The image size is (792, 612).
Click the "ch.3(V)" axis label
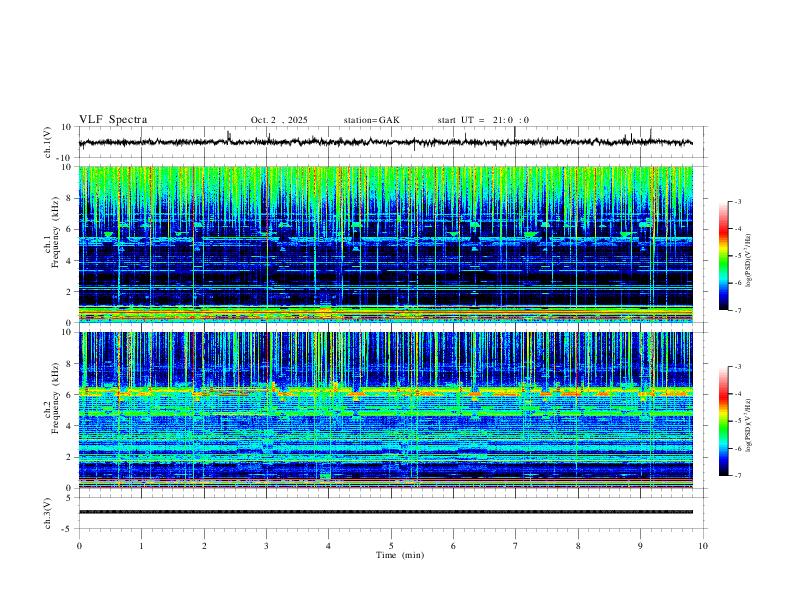tap(48, 513)
